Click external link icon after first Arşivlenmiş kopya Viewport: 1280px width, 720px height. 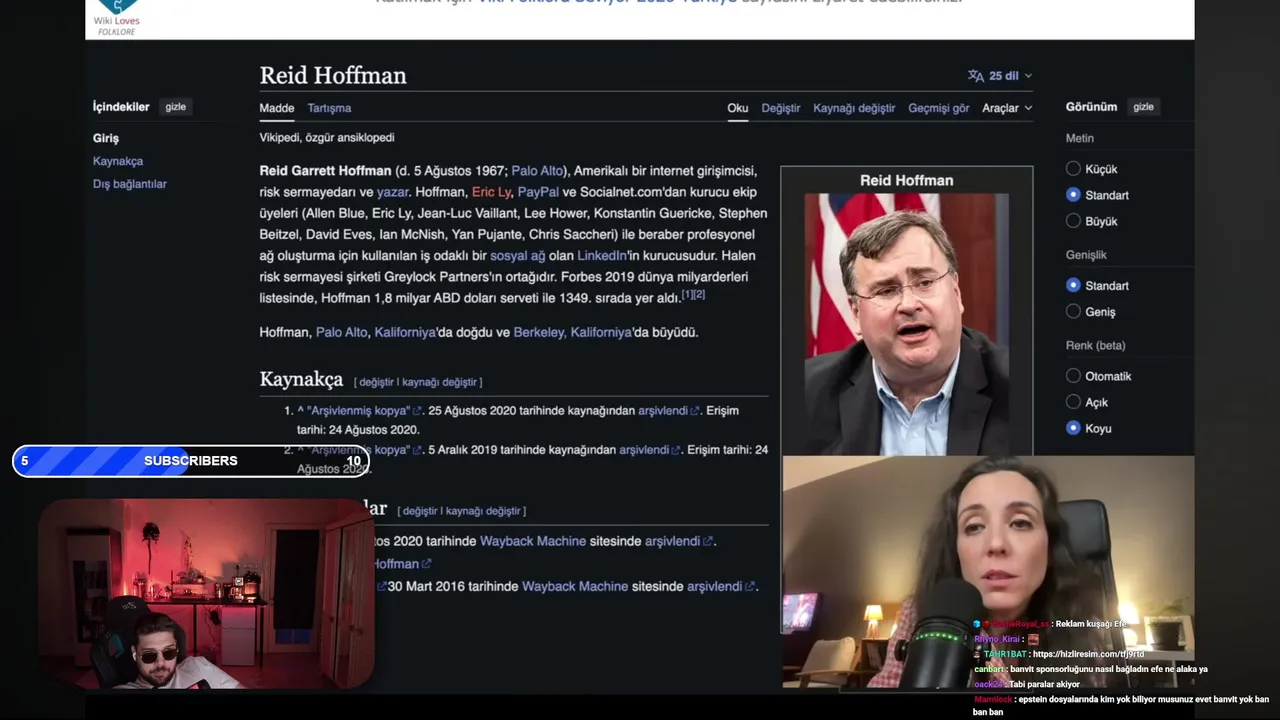[418, 411]
